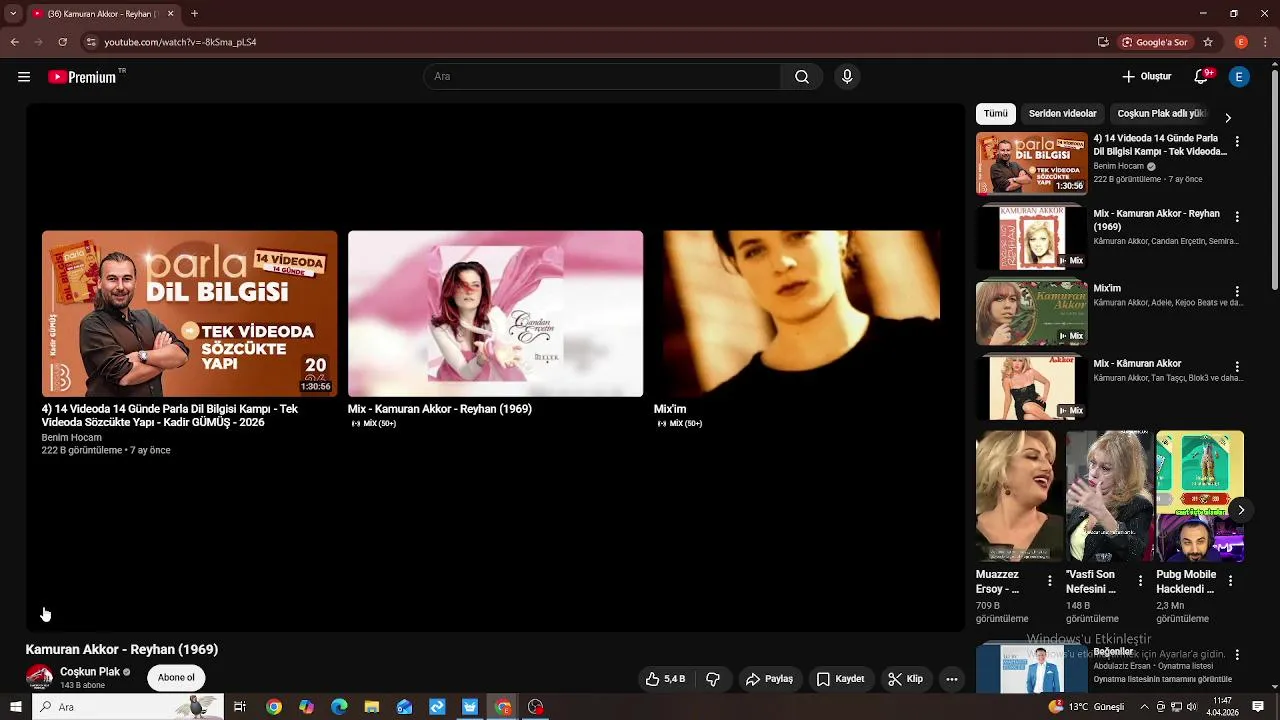Open YouTube notifications bell
This screenshot has width=1280, height=720.
coord(1201,77)
